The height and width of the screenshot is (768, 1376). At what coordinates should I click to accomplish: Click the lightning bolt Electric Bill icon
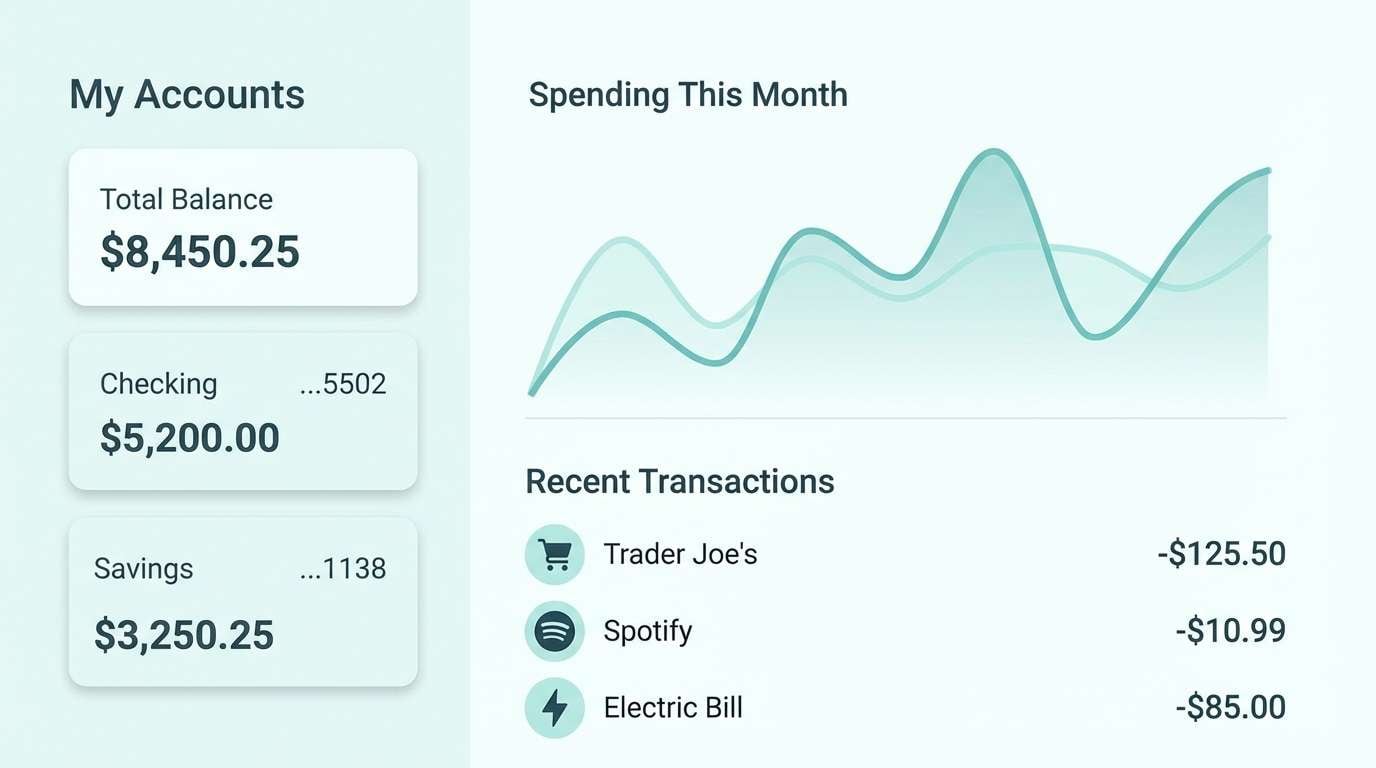(555, 707)
